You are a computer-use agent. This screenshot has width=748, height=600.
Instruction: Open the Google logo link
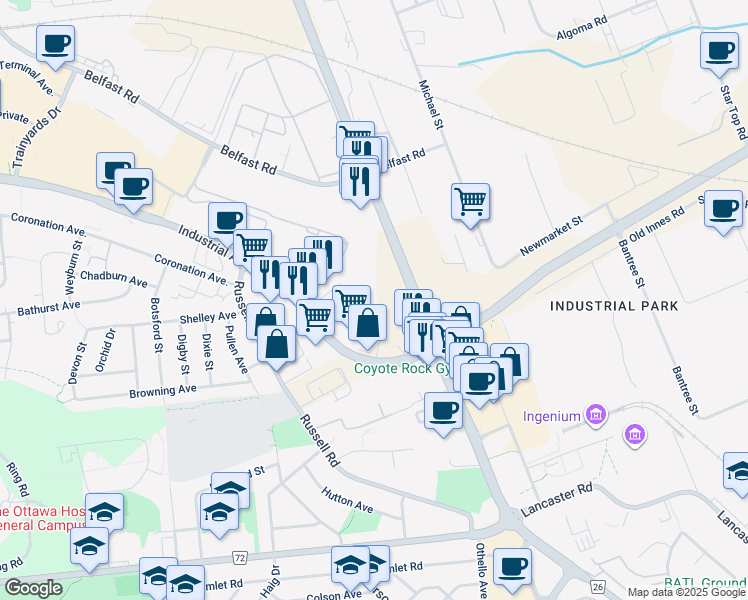(x=33, y=588)
